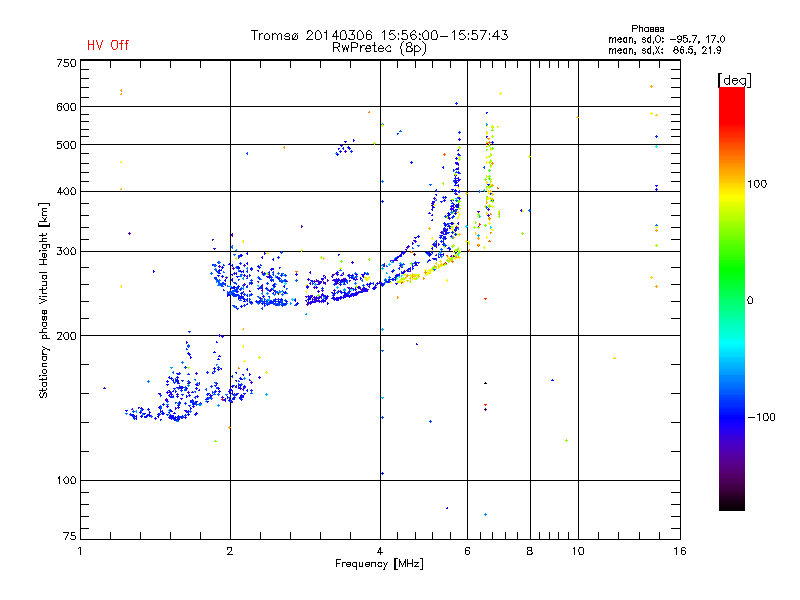800x600 pixels.
Task: Click the small blue echo cluster near 500 km
Action: coord(345,148)
